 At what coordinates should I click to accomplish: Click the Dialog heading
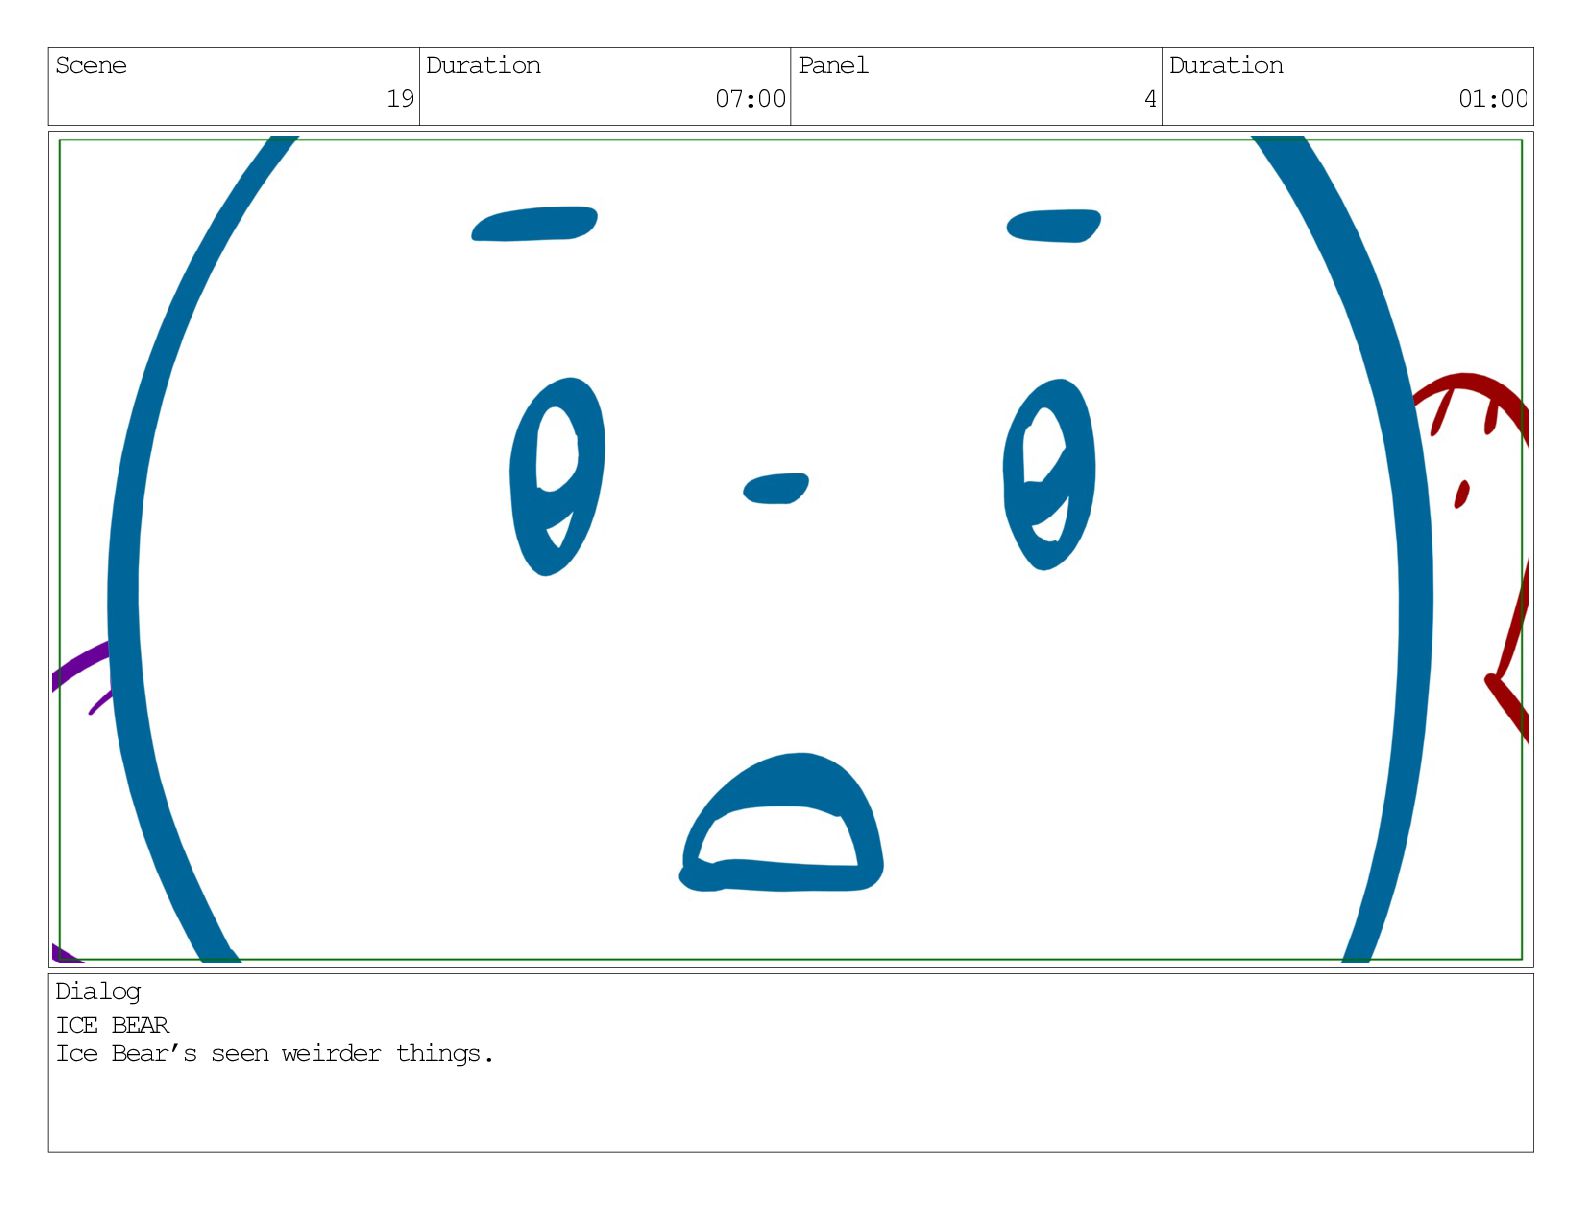(x=98, y=992)
